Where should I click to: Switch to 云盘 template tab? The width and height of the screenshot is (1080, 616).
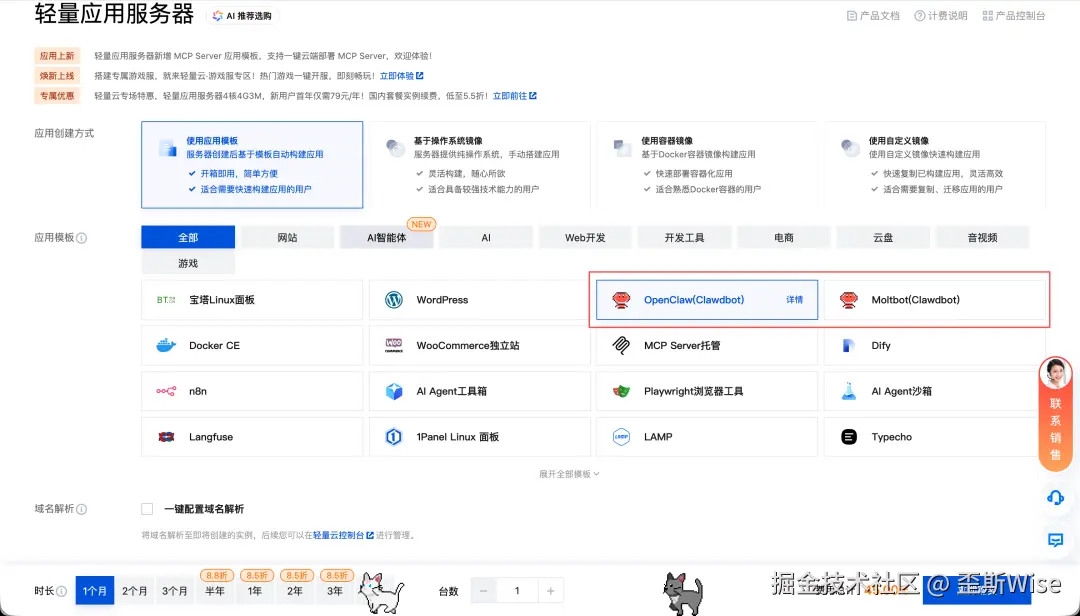pyautogui.click(x=883, y=238)
